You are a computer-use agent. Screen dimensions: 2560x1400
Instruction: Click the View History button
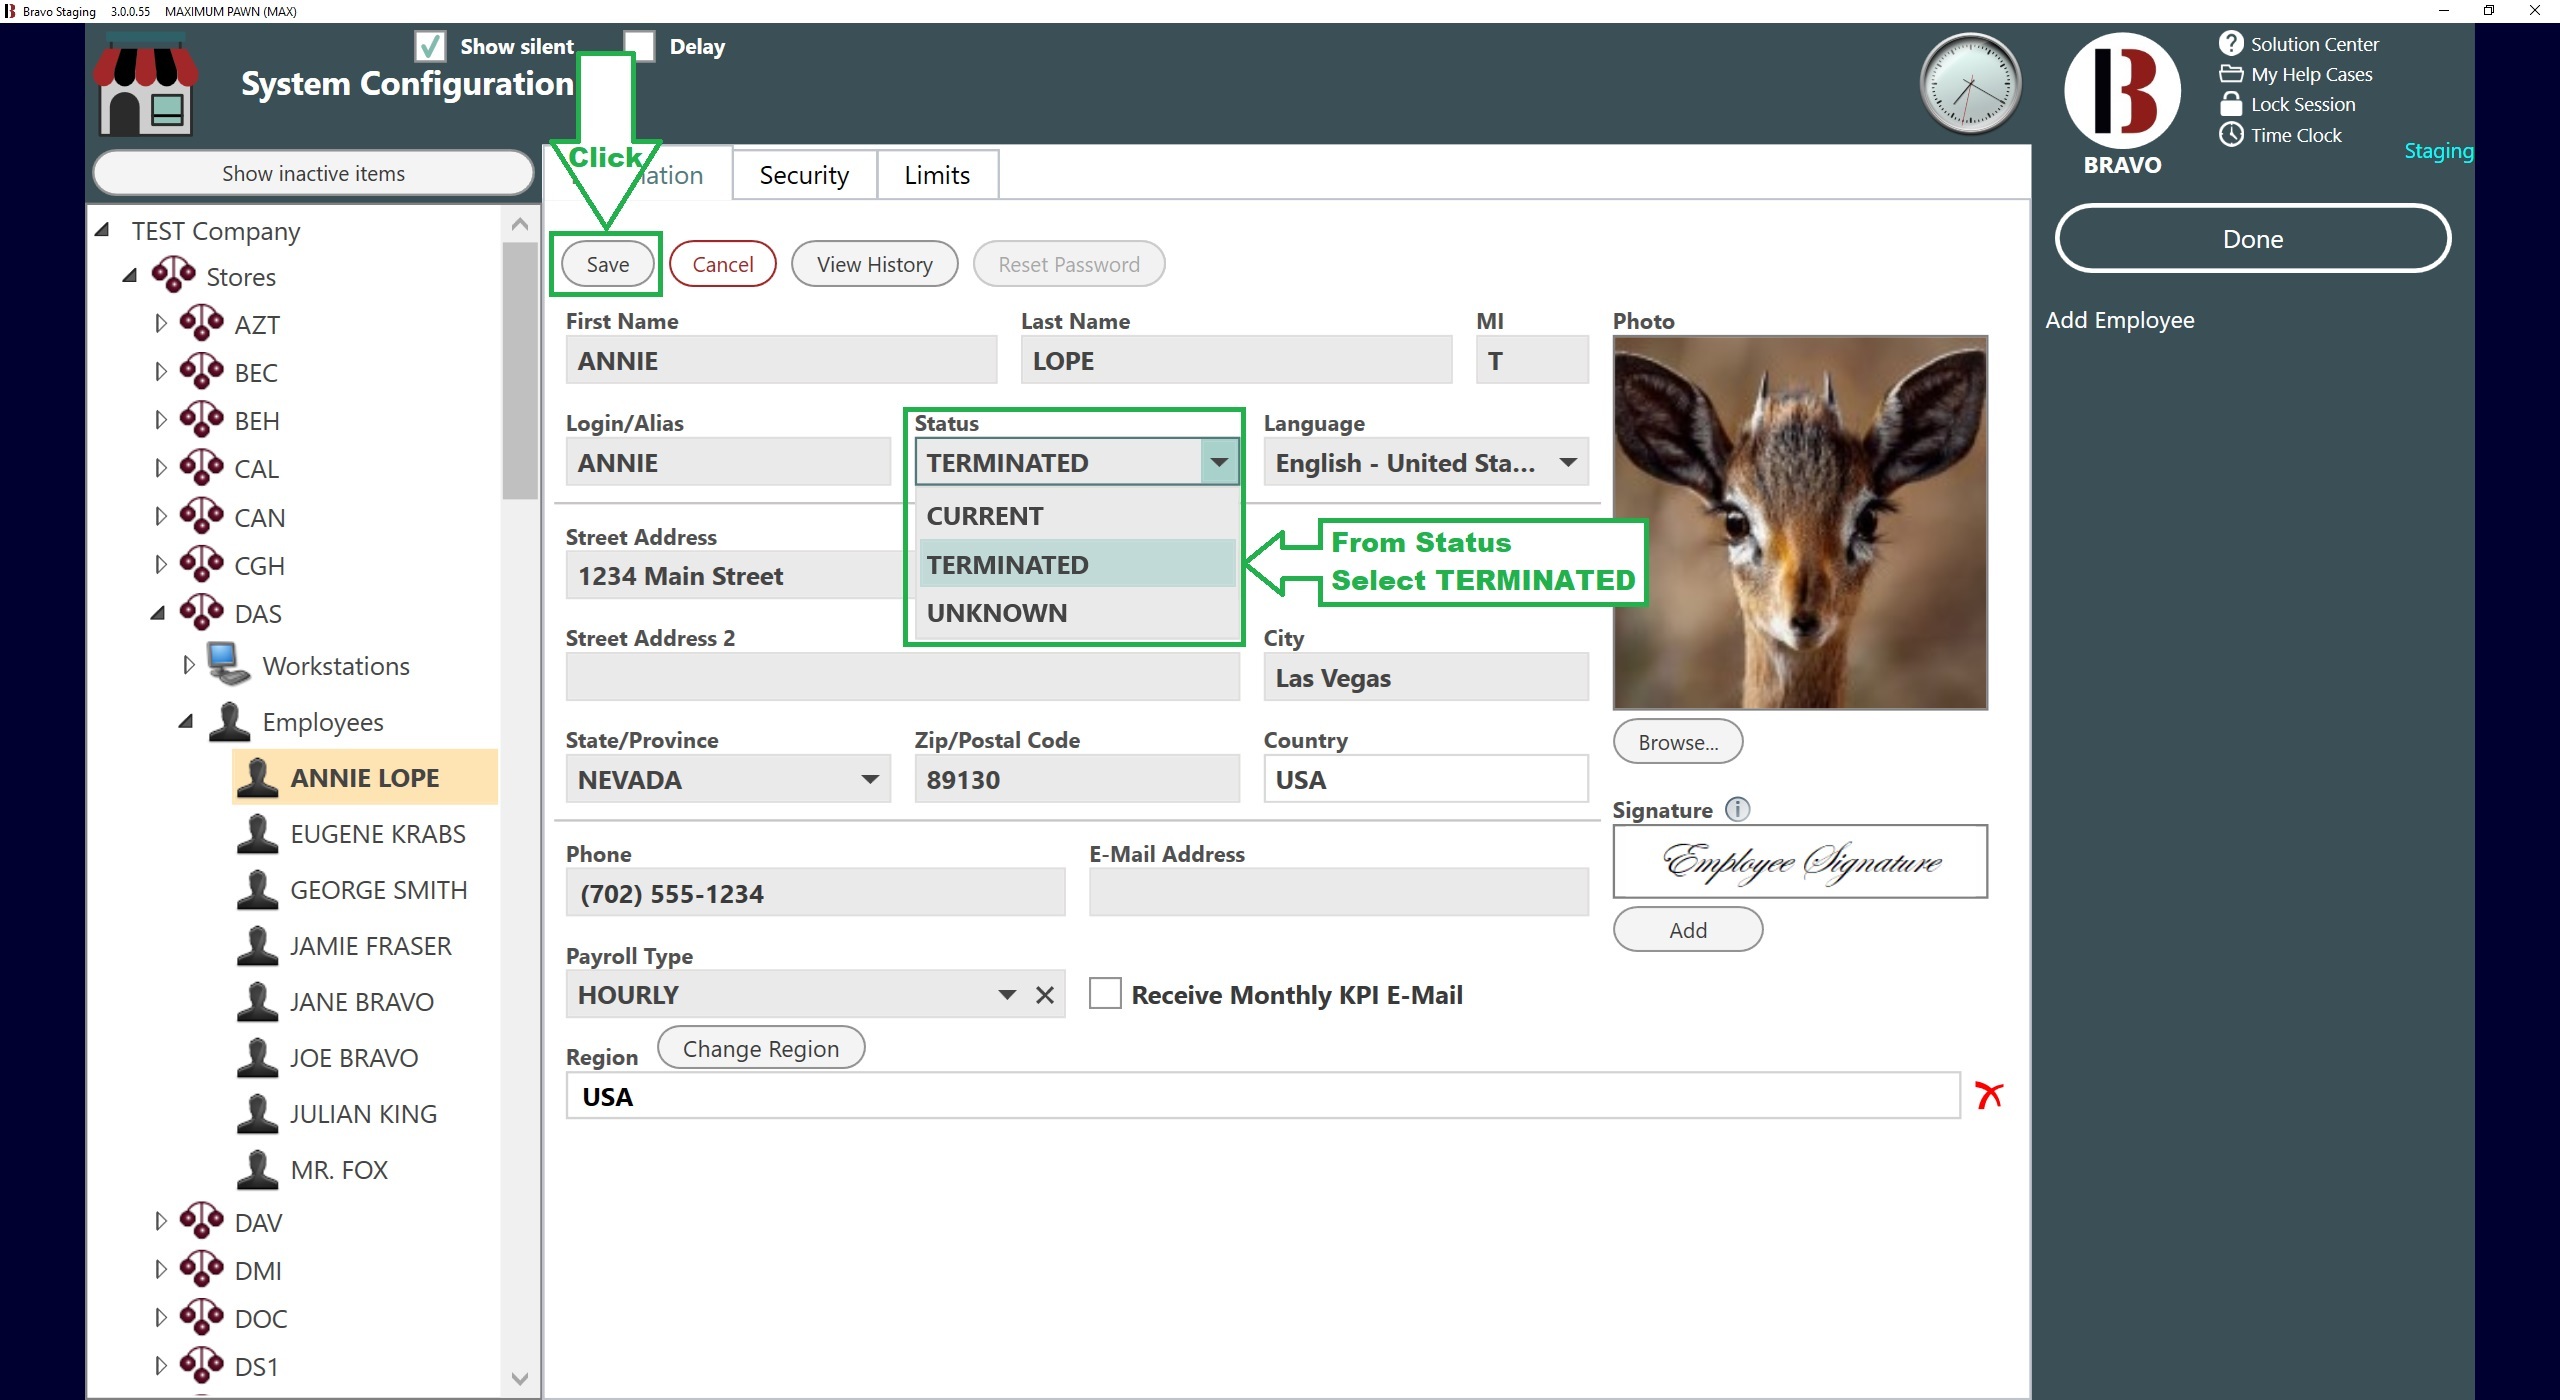pos(874,264)
